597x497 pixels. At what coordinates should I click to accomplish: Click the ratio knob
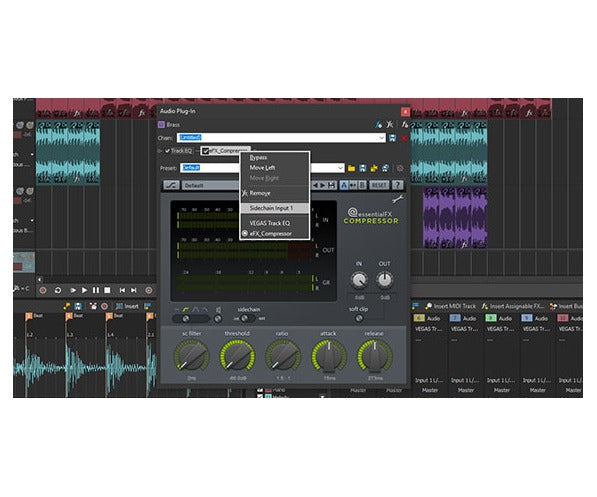click(283, 356)
